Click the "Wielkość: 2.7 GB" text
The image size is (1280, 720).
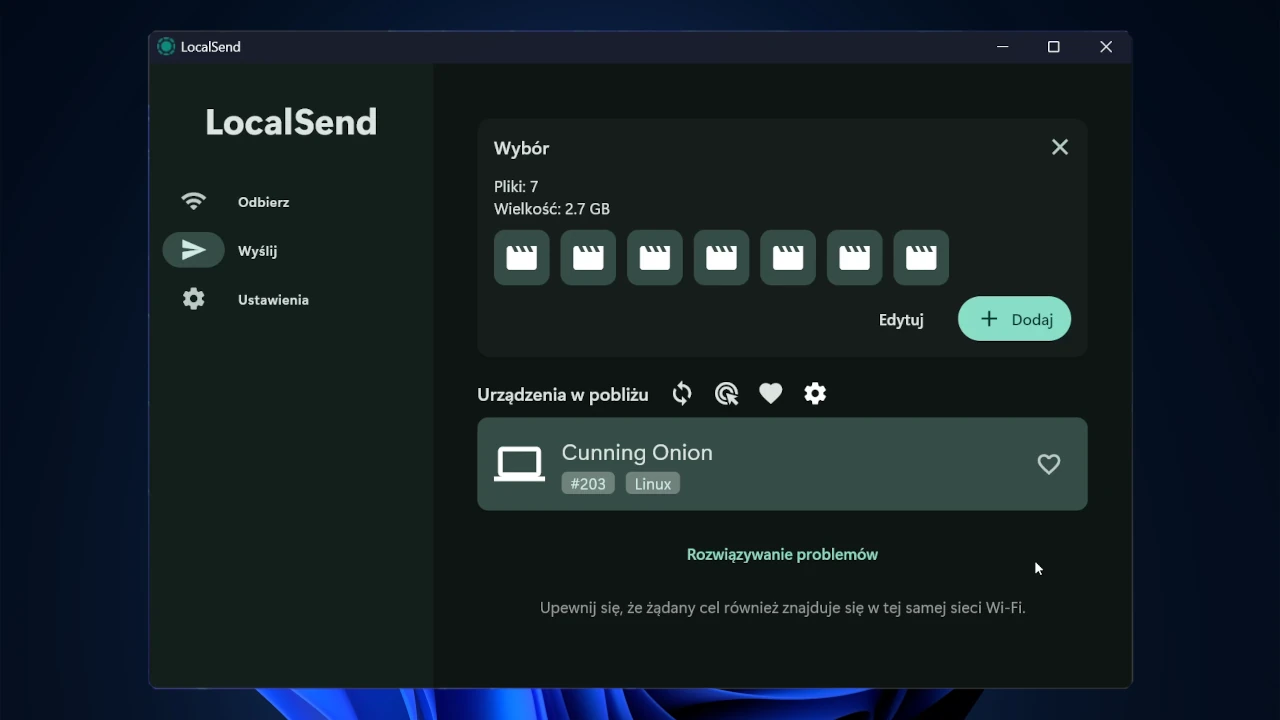552,209
